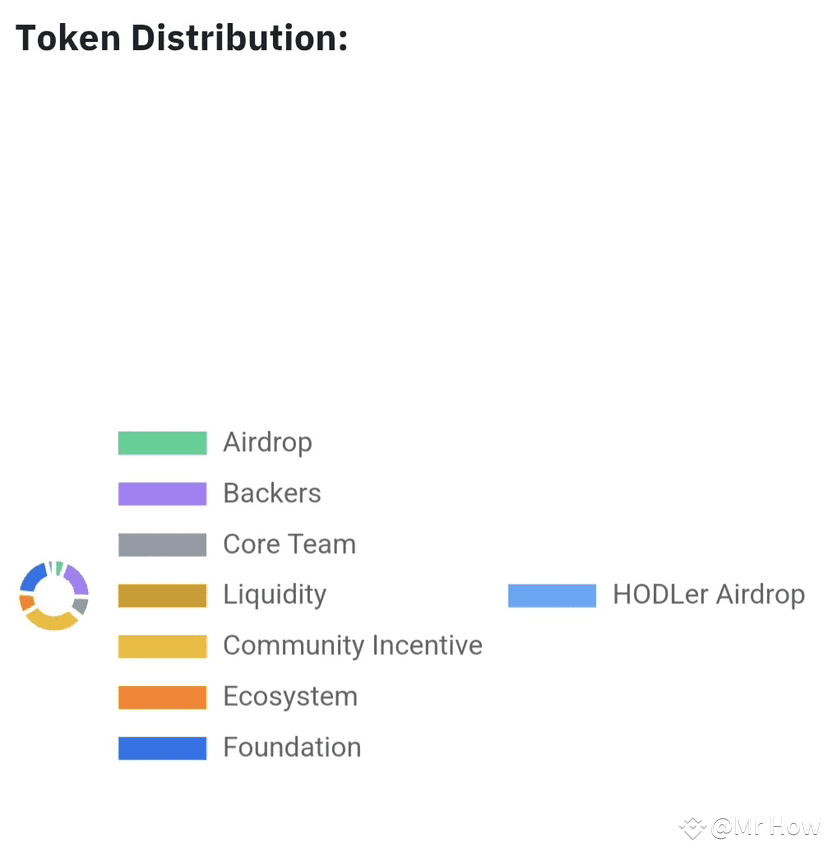Select the HODLer Airdrop legend text

click(x=708, y=595)
